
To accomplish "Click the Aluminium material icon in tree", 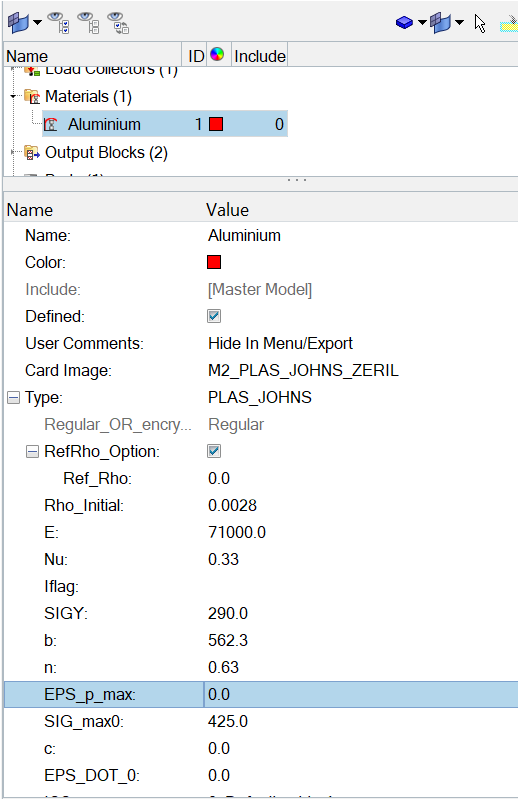I will 51,124.
